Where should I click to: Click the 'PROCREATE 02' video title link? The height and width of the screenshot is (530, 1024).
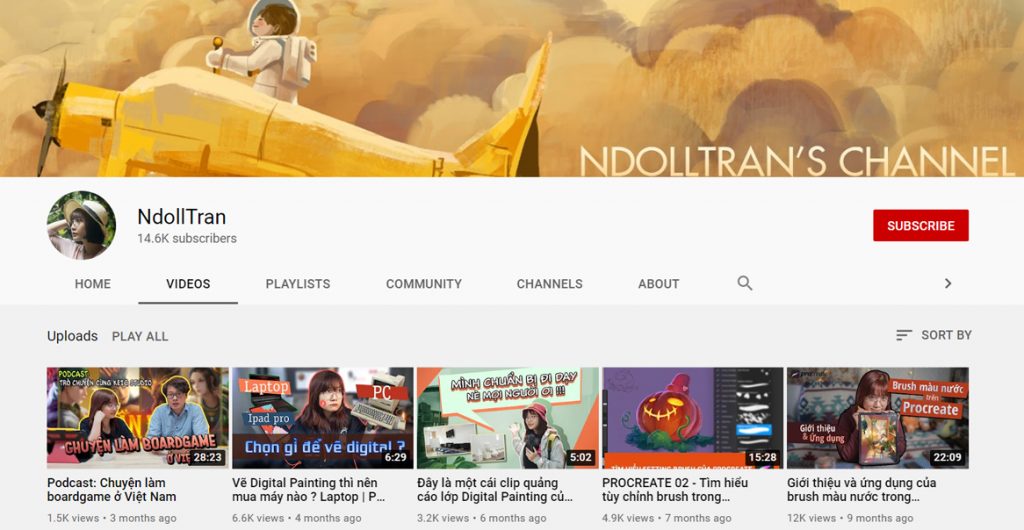(x=675, y=489)
